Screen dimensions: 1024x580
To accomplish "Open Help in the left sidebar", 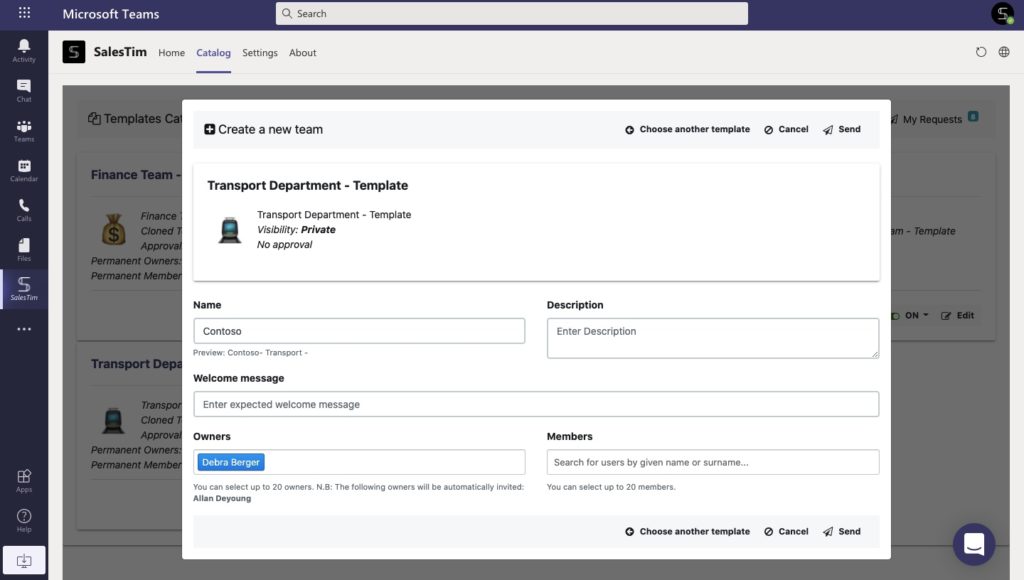I will pos(24,521).
